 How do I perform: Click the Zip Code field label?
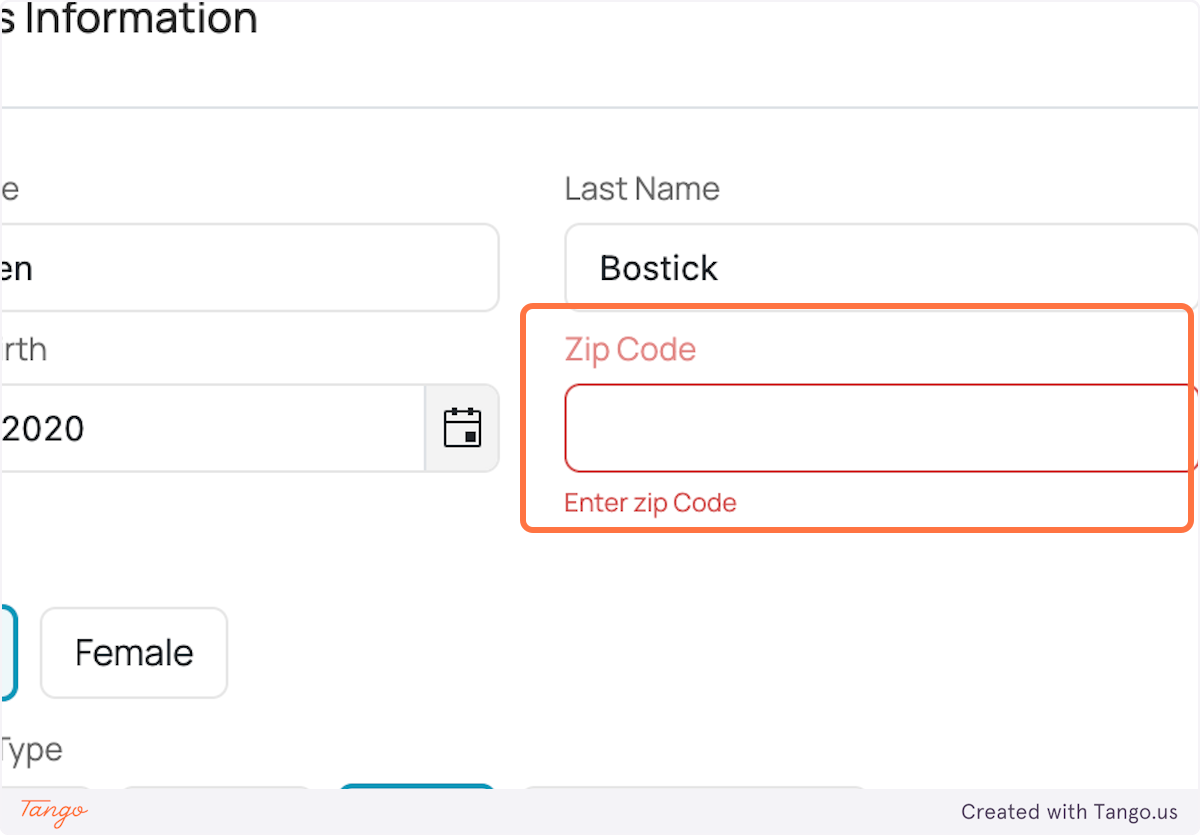click(630, 349)
